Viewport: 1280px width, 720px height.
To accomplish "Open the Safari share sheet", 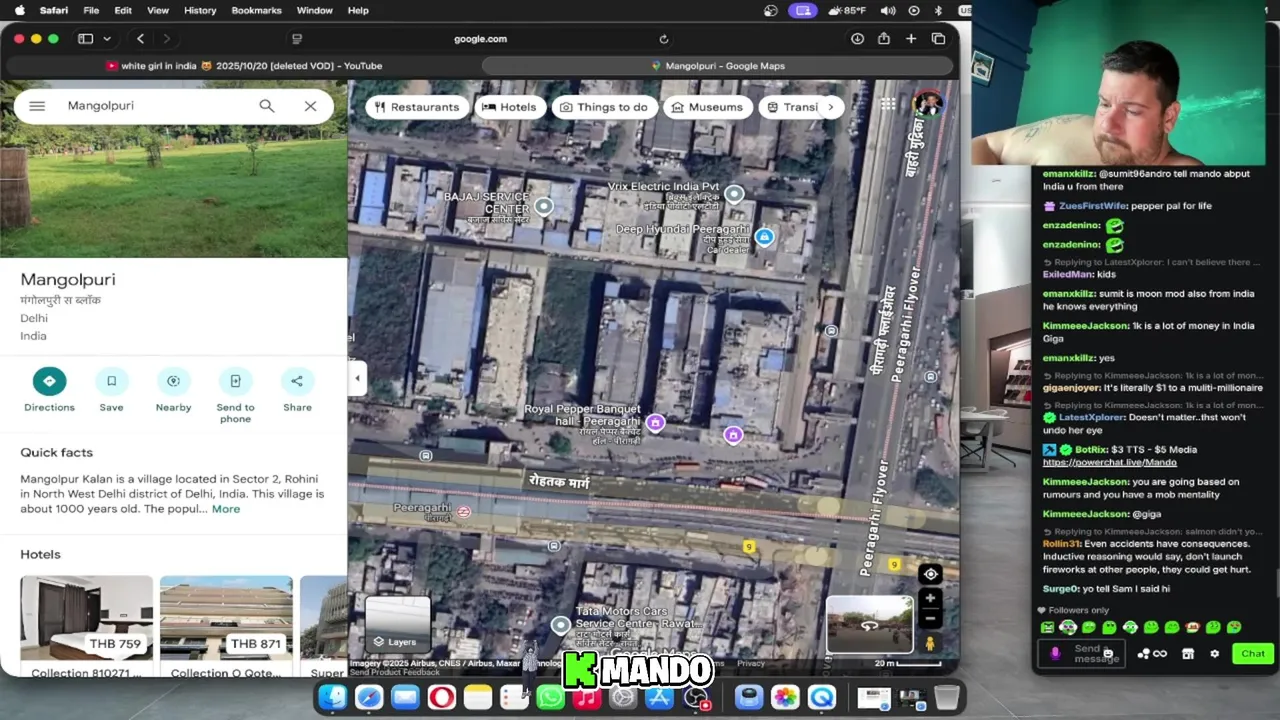I will 884,39.
